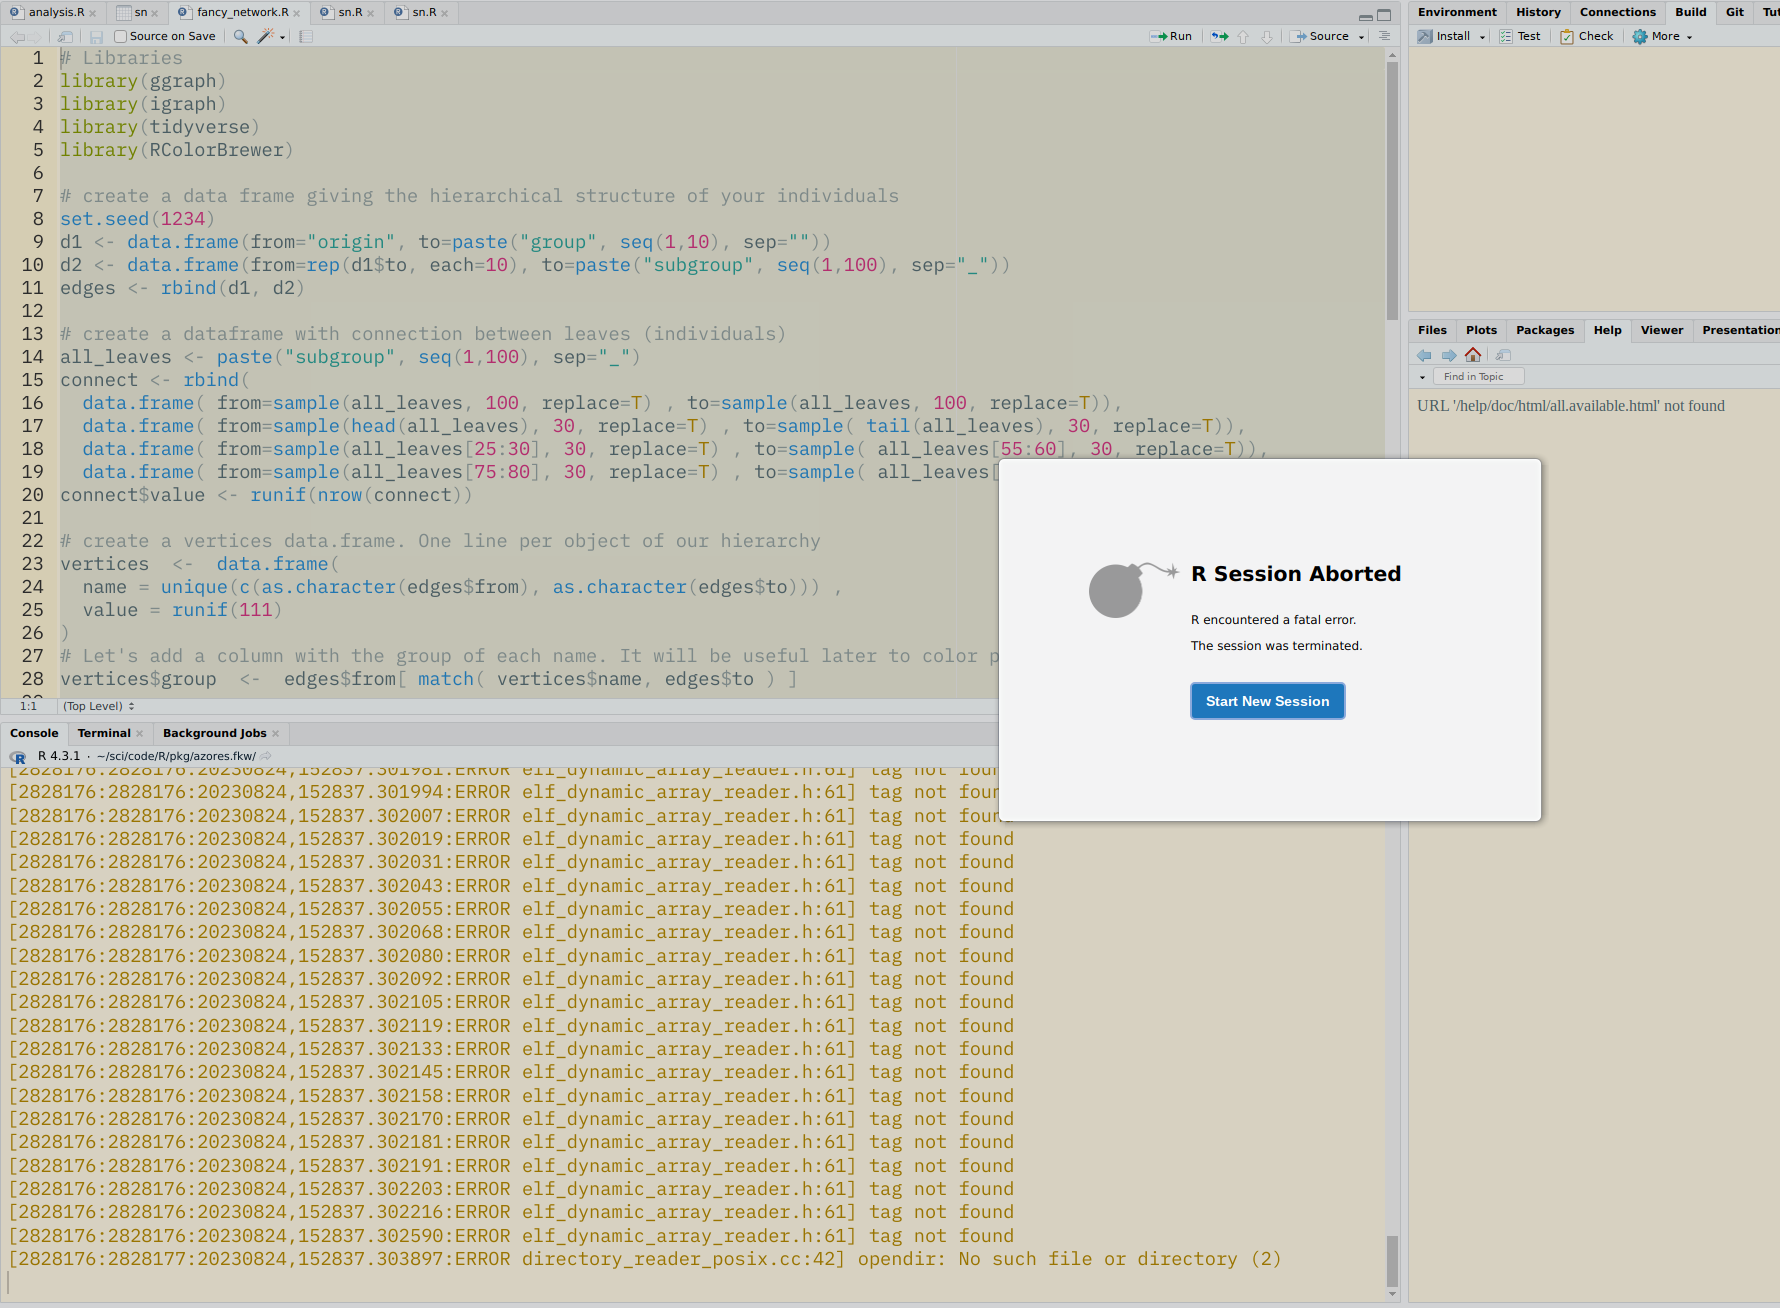Viewport: 1780px width, 1308px height.
Task: Open the document outline panel
Action: pos(306,36)
